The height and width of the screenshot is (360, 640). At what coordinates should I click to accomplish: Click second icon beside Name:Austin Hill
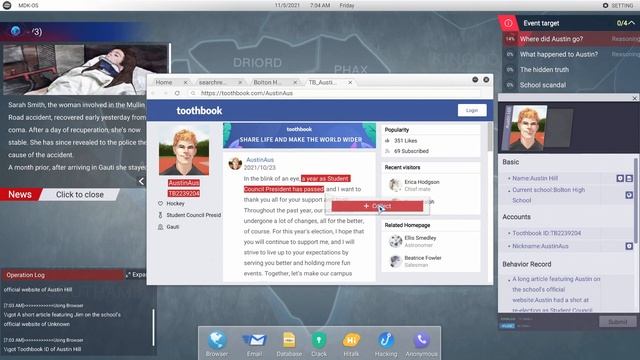pyautogui.click(x=629, y=178)
